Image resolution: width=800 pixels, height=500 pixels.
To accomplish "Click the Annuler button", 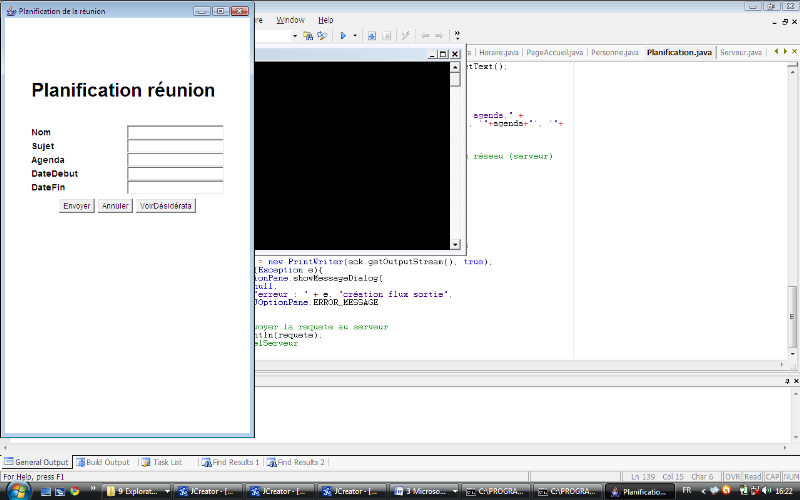I will click(x=115, y=206).
